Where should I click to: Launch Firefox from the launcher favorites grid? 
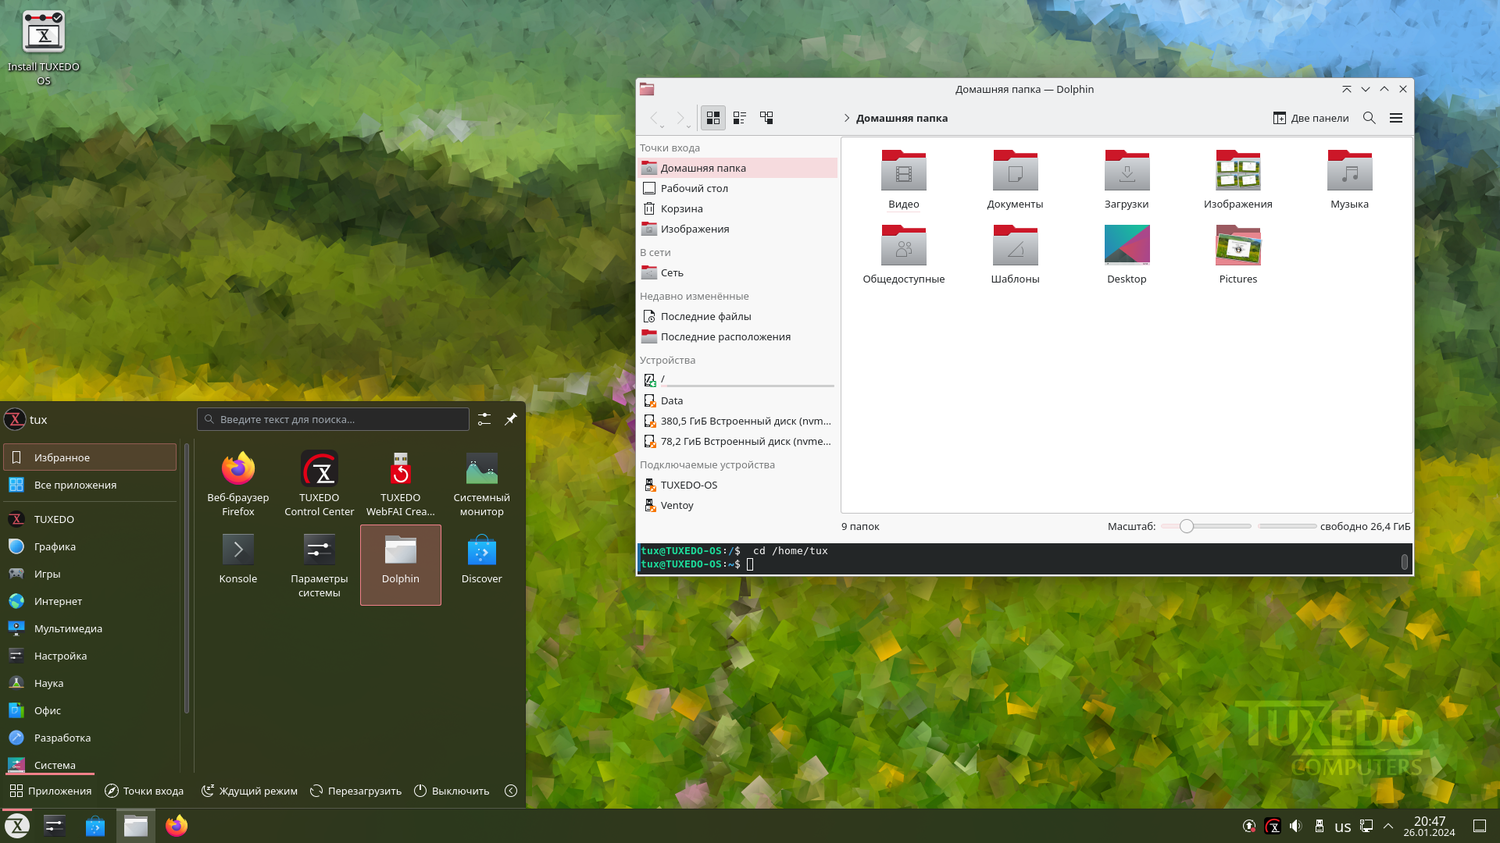point(238,484)
